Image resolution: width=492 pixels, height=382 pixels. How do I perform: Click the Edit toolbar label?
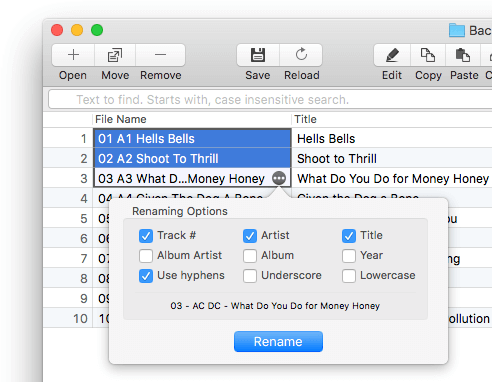pyautogui.click(x=392, y=75)
